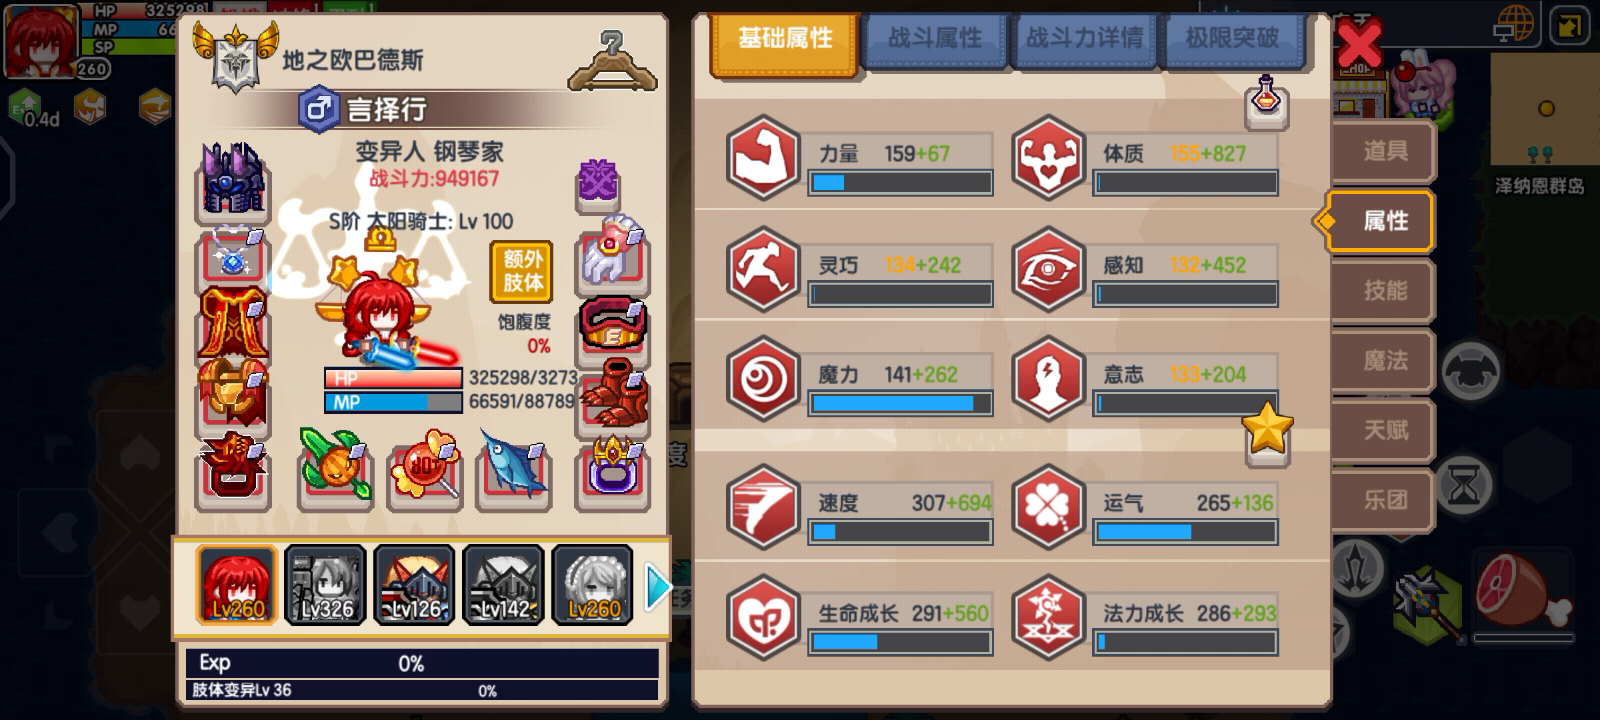Image resolution: width=1600 pixels, height=720 pixels.
Task: Open the 技能 side menu
Action: (1385, 291)
